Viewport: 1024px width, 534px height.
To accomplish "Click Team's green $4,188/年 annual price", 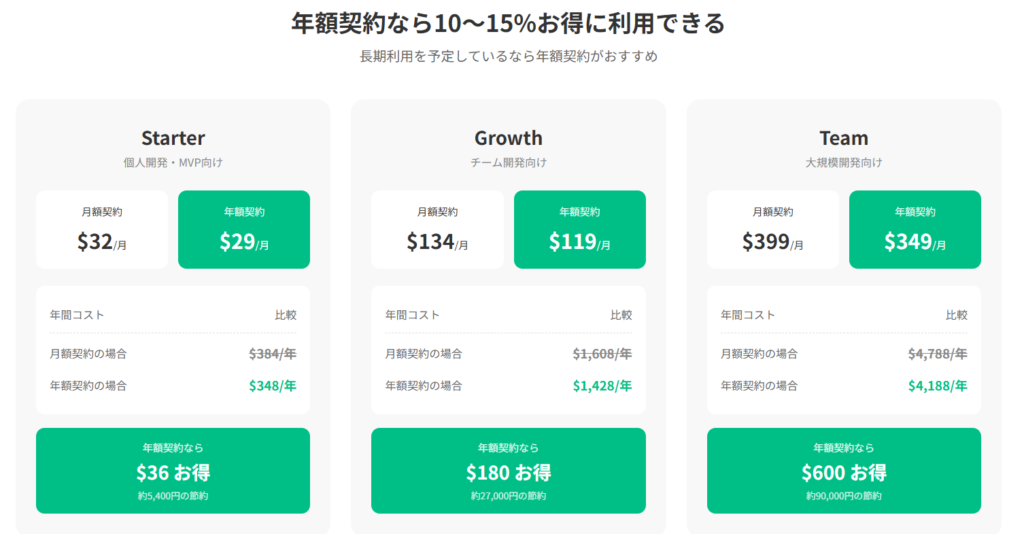I will point(937,385).
